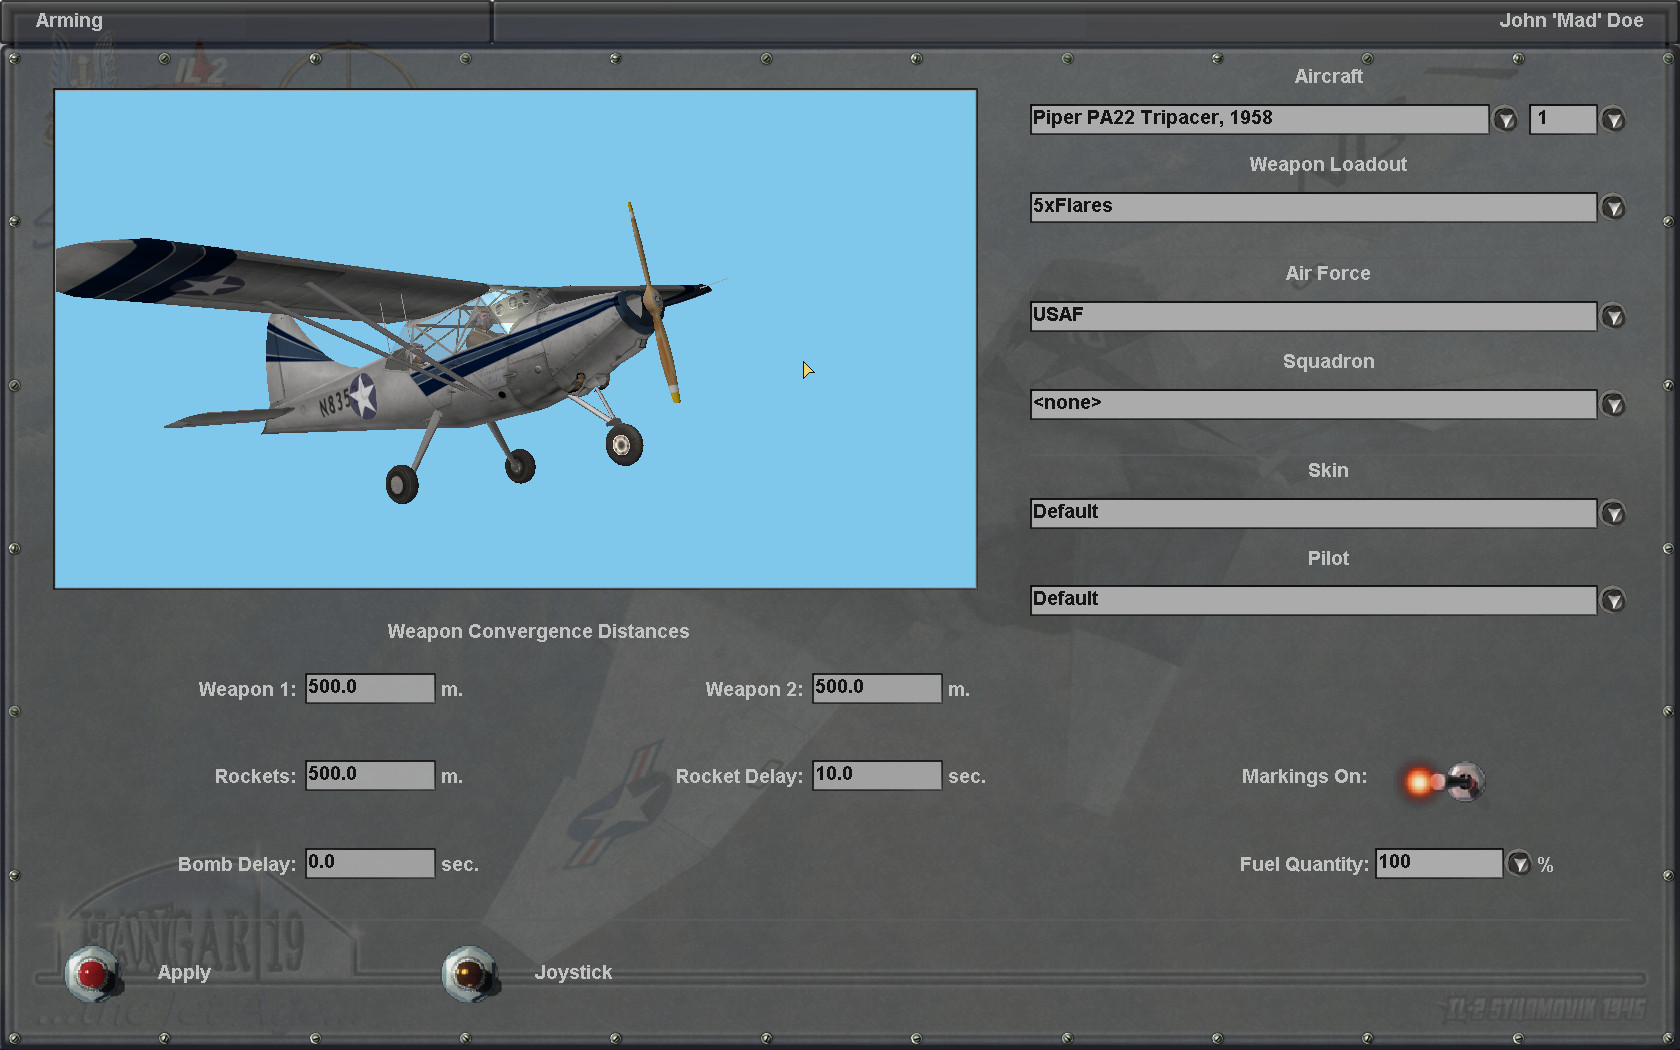This screenshot has width=1680, height=1050.
Task: Click the Fuel Quantity value field
Action: pyautogui.click(x=1439, y=863)
